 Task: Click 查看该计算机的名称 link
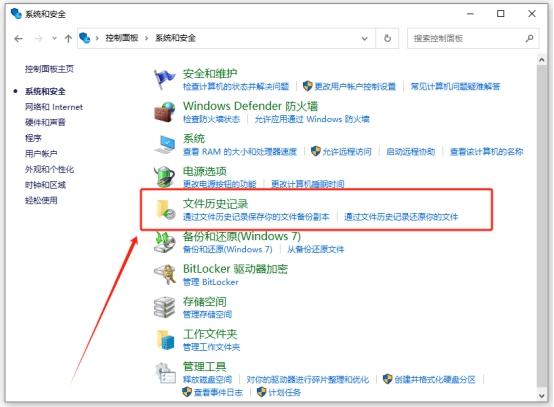coord(487,152)
